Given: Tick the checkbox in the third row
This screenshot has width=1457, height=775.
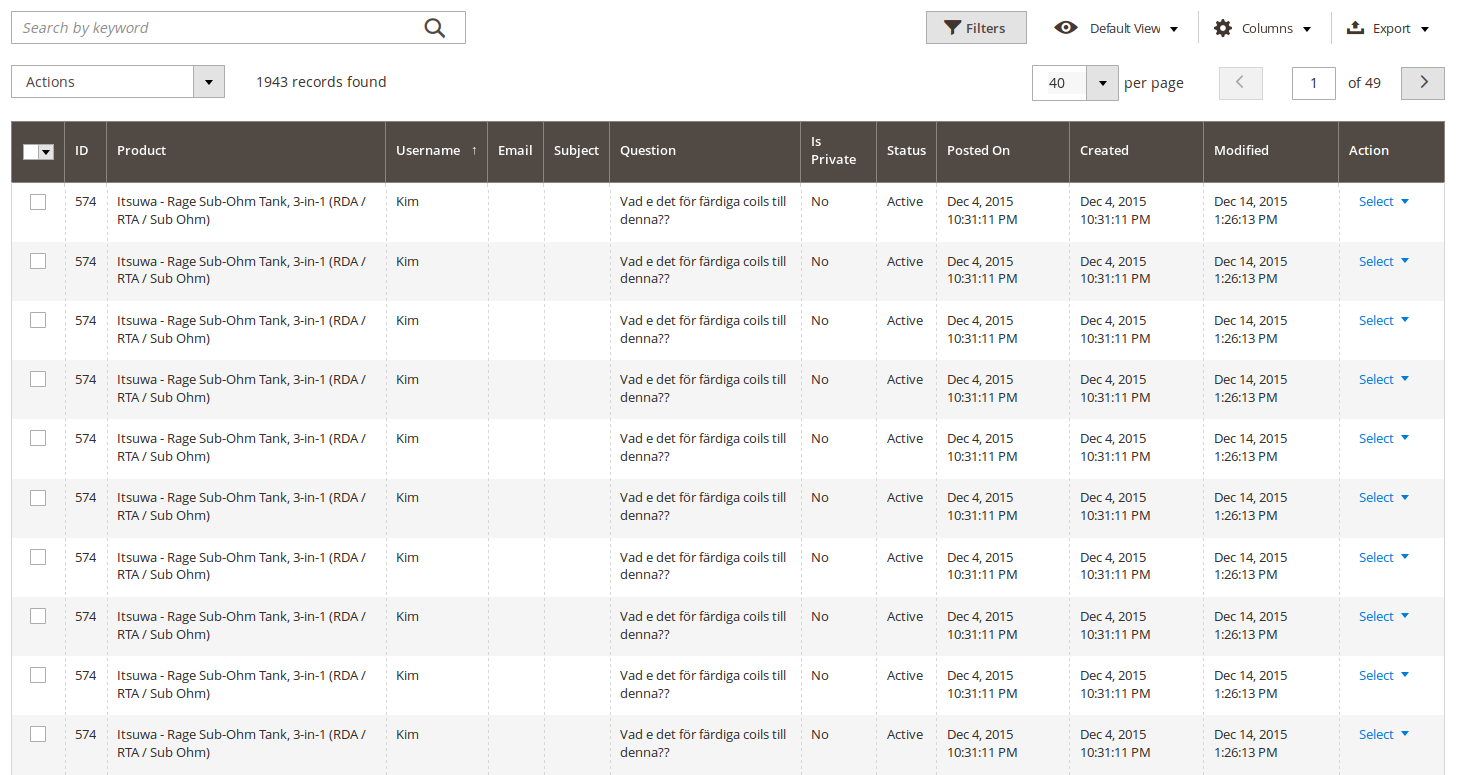Looking at the screenshot, I should point(38,320).
